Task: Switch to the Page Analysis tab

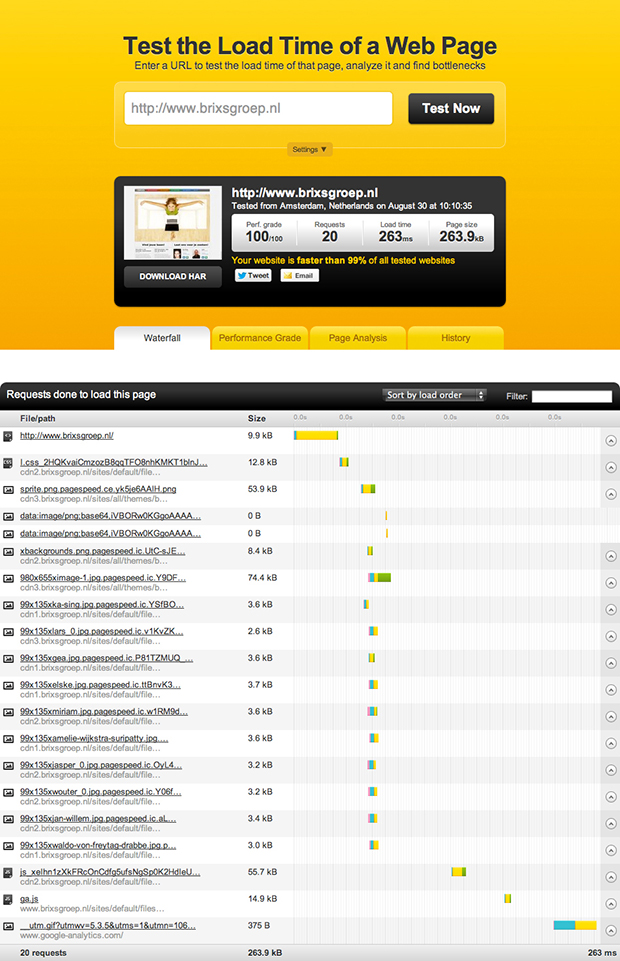Action: pyautogui.click(x=358, y=338)
